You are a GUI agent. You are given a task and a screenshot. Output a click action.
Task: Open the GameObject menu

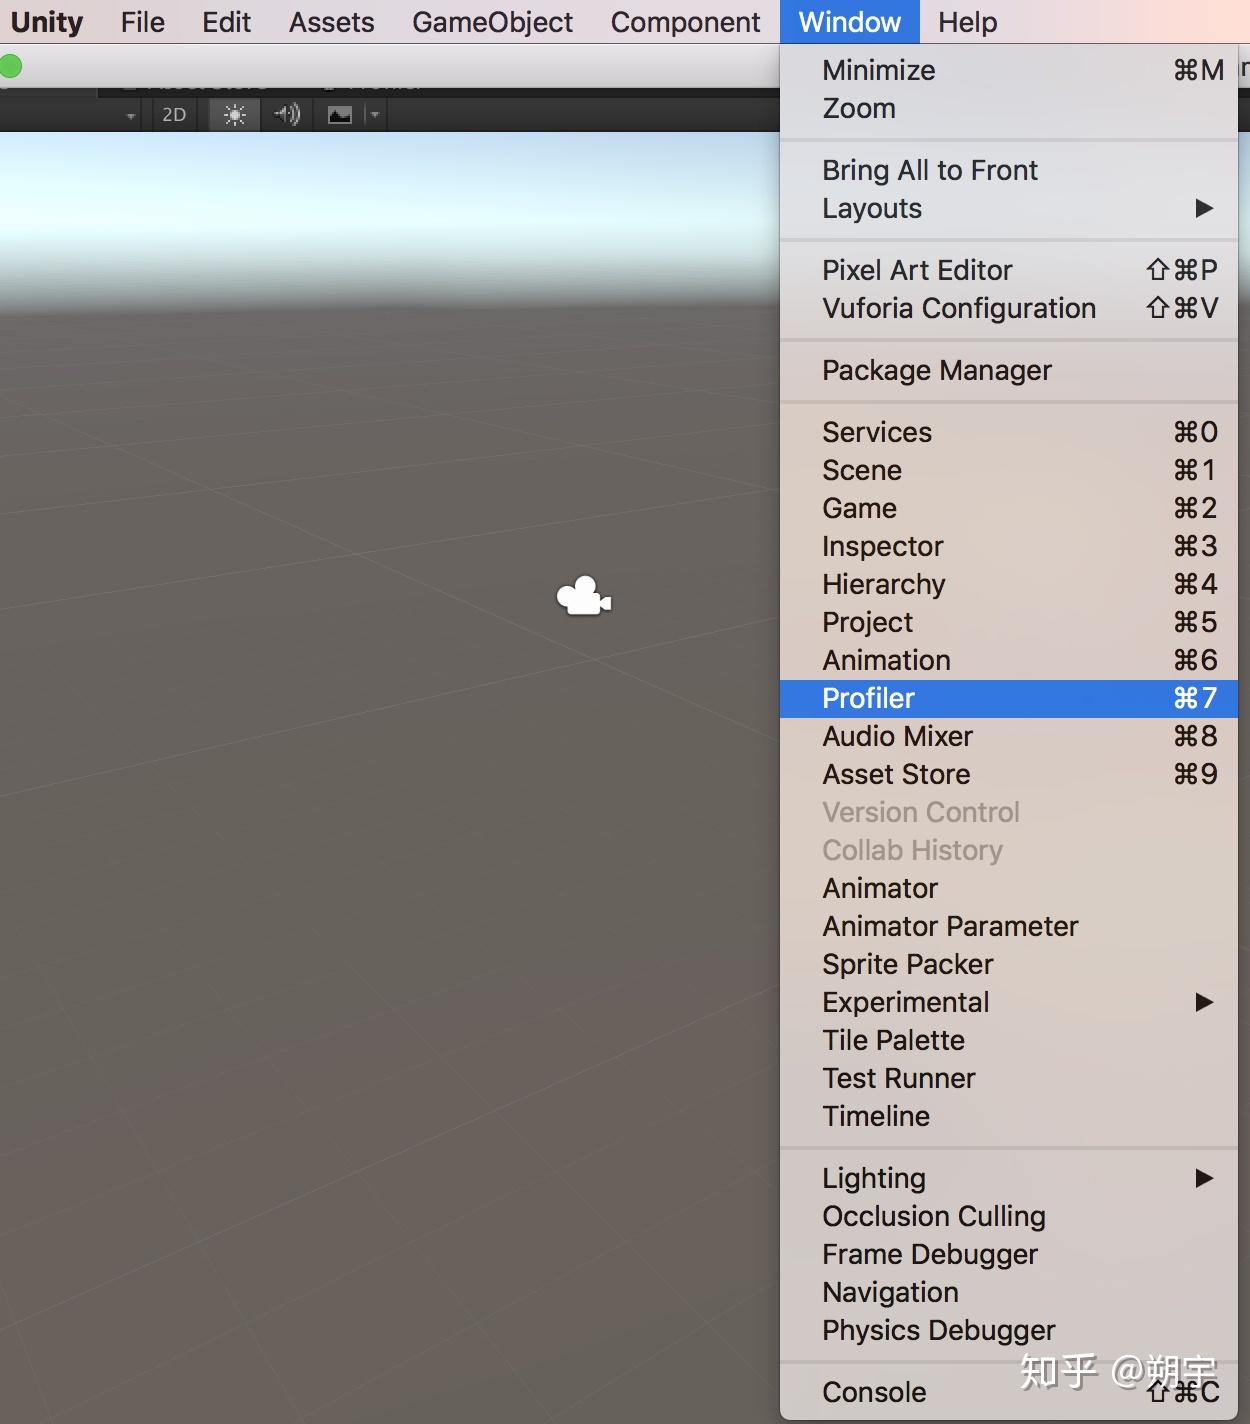point(492,22)
